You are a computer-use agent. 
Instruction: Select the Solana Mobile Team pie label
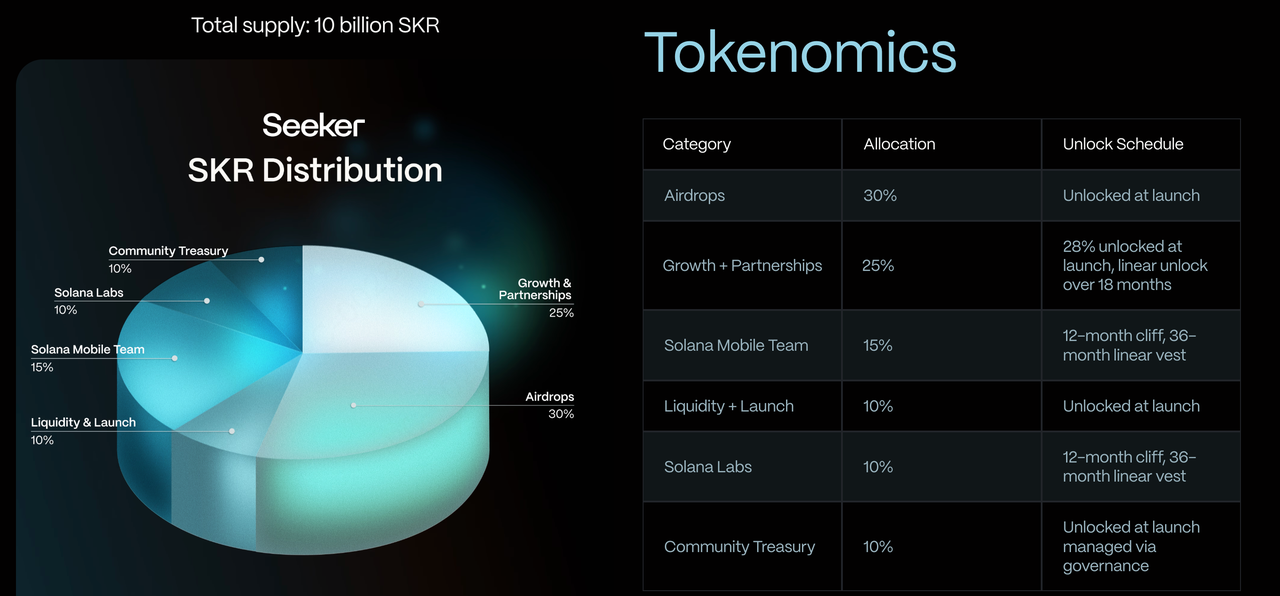[x=88, y=350]
